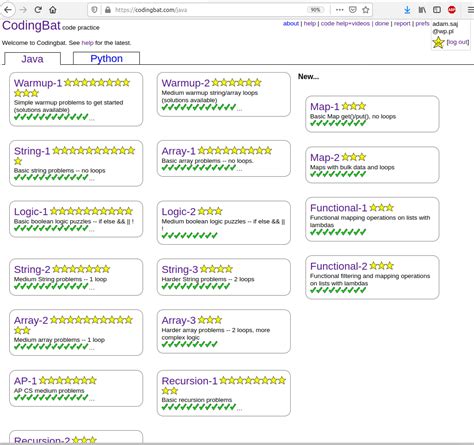Open the code help+videos link
474x445 pixels.
click(345, 23)
